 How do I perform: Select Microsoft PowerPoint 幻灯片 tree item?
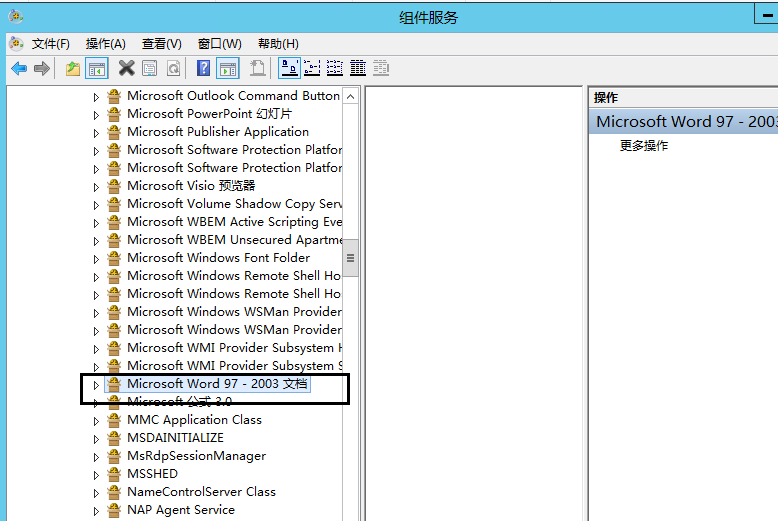click(209, 114)
